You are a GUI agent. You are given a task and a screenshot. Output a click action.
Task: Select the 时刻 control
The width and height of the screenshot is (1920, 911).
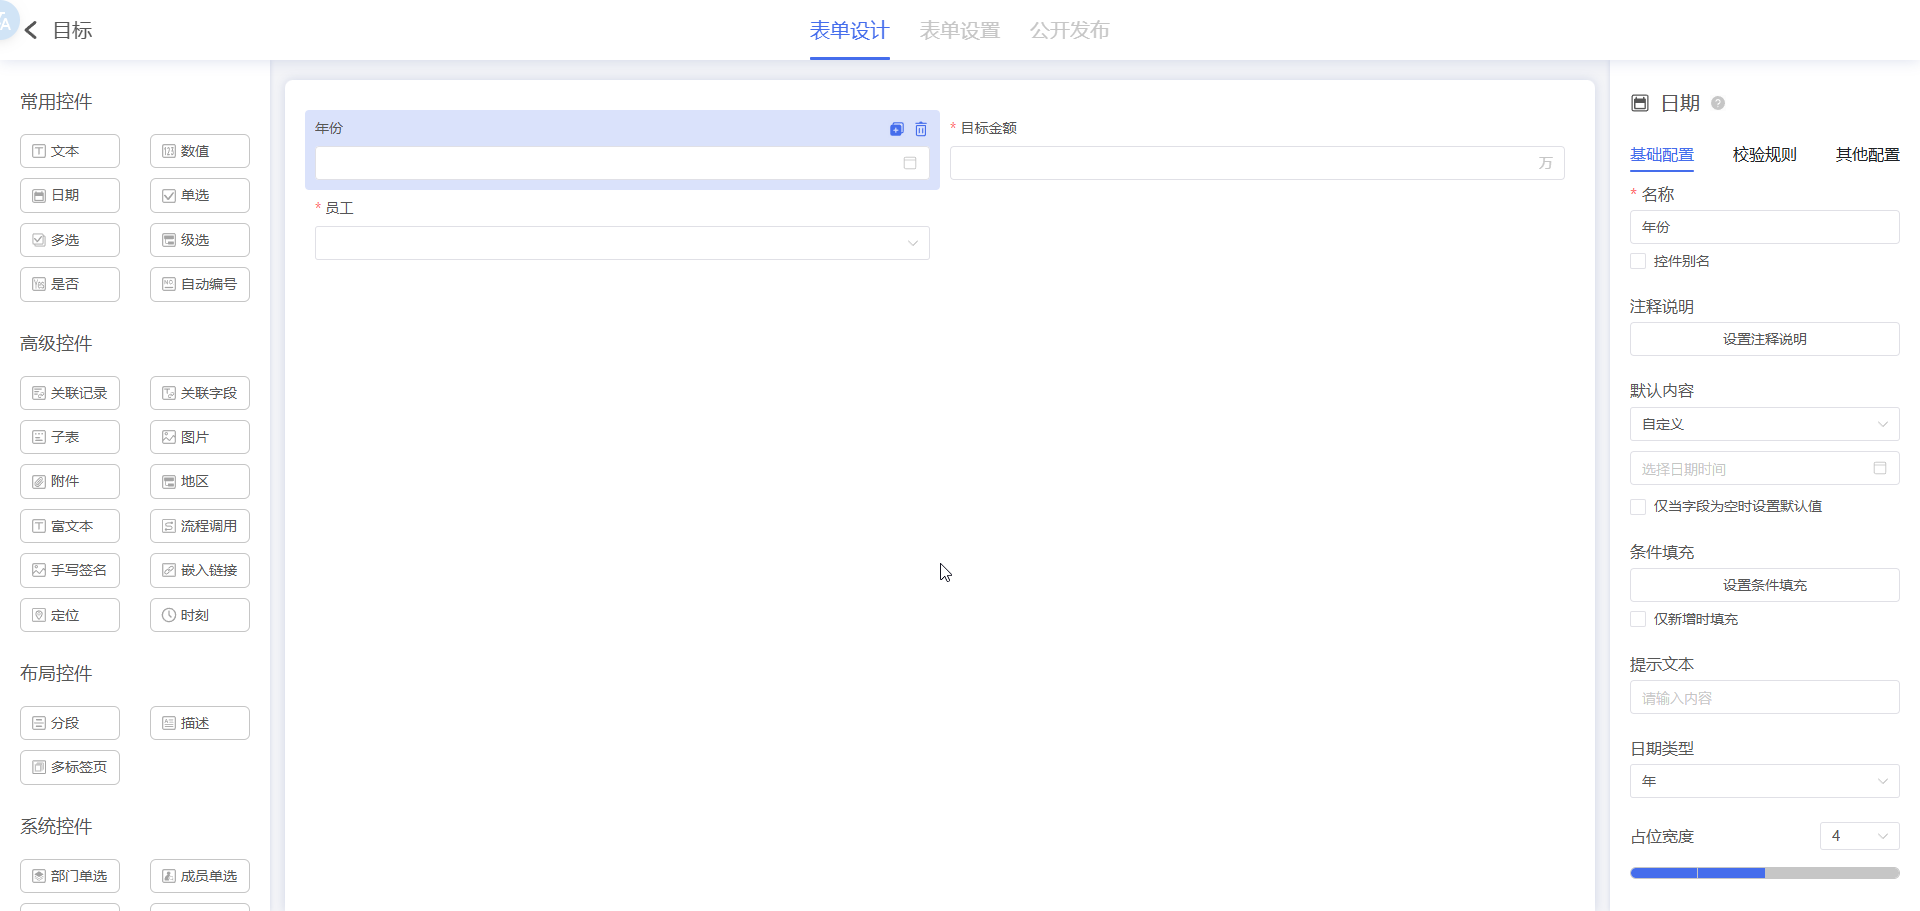pyautogui.click(x=200, y=615)
